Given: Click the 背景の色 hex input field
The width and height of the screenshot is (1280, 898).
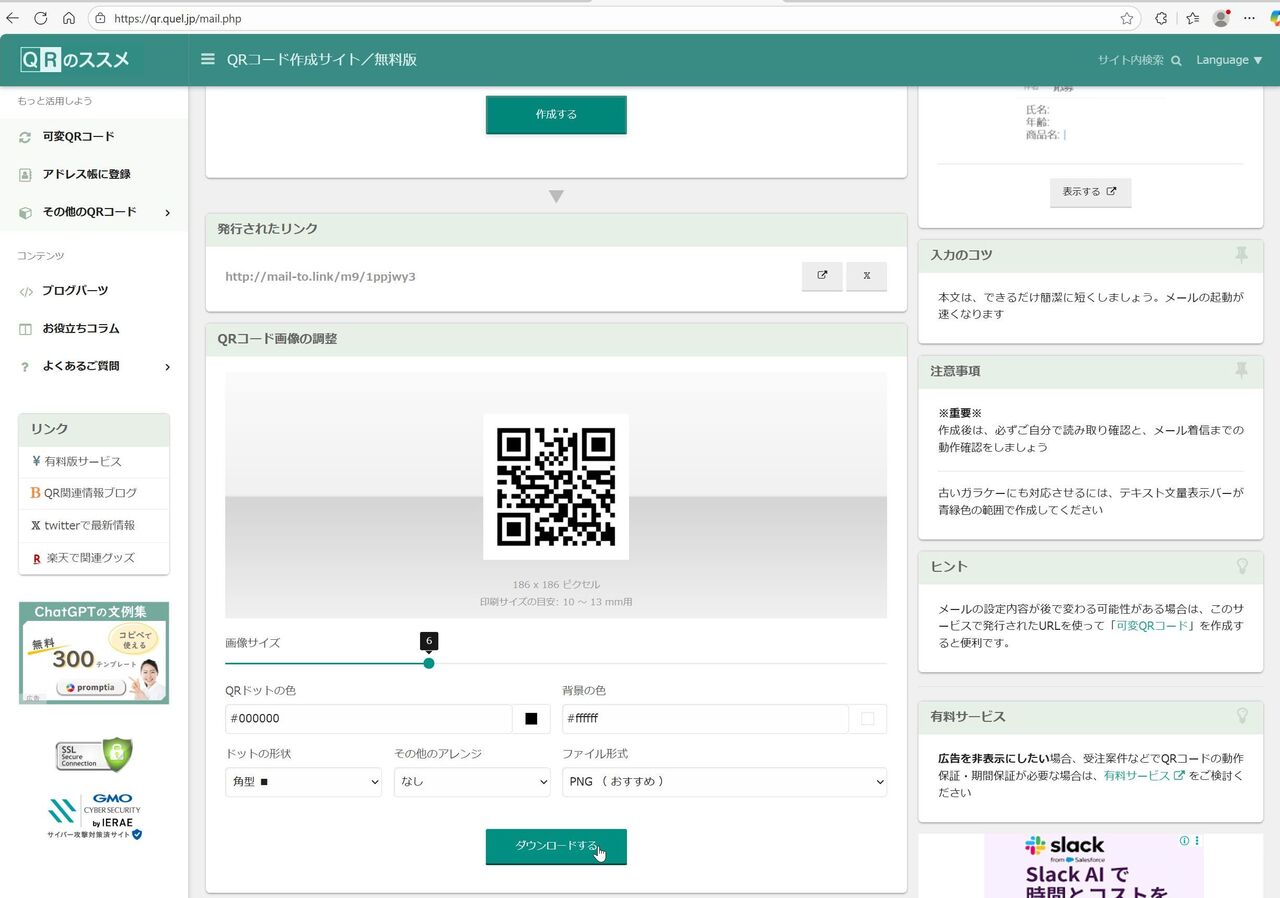Looking at the screenshot, I should [x=706, y=719].
